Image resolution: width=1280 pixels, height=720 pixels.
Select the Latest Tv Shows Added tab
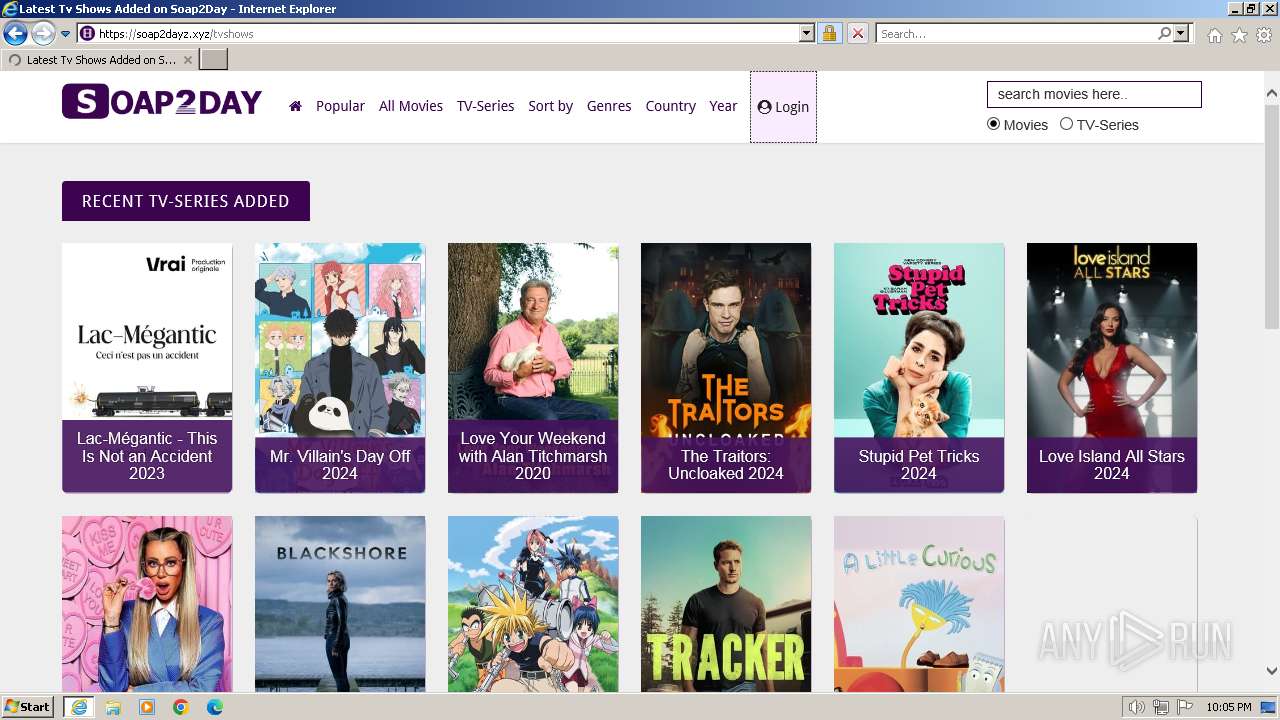(x=99, y=60)
